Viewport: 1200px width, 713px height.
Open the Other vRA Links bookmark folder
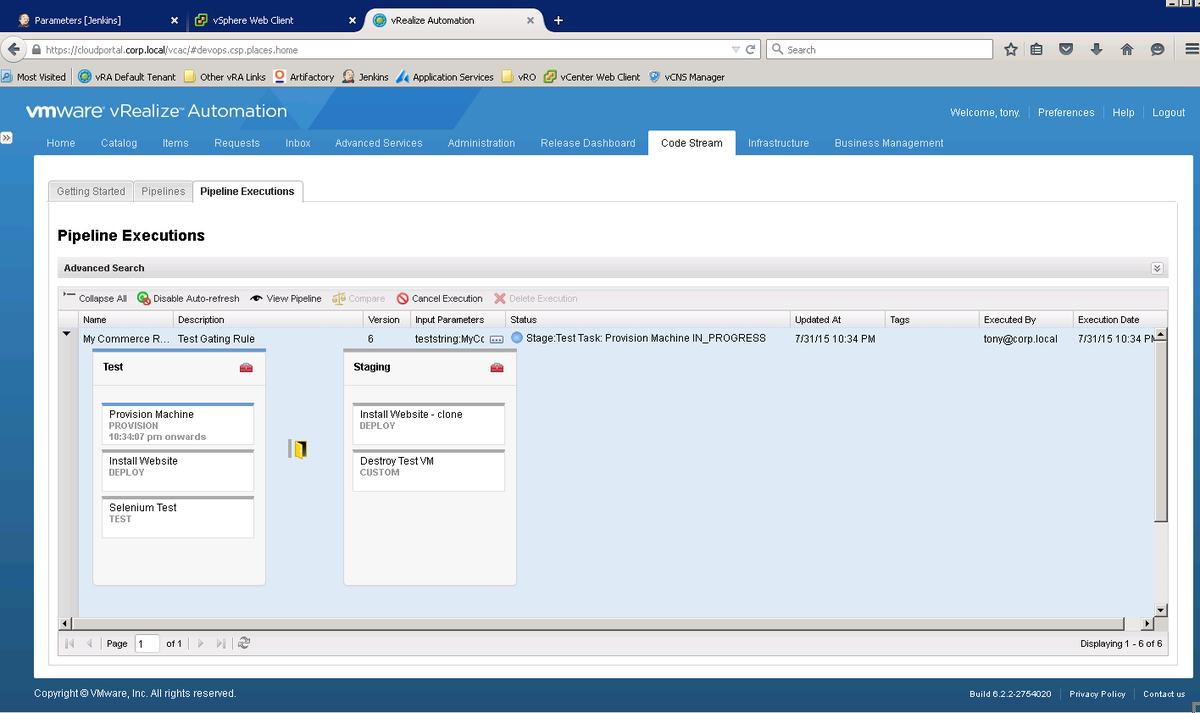224,76
